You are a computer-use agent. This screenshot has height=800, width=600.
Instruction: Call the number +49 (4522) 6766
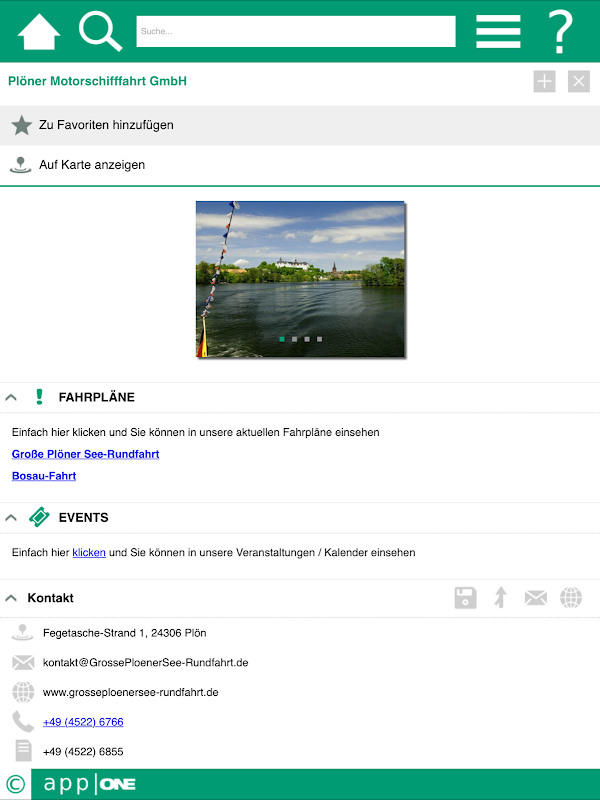[83, 722]
